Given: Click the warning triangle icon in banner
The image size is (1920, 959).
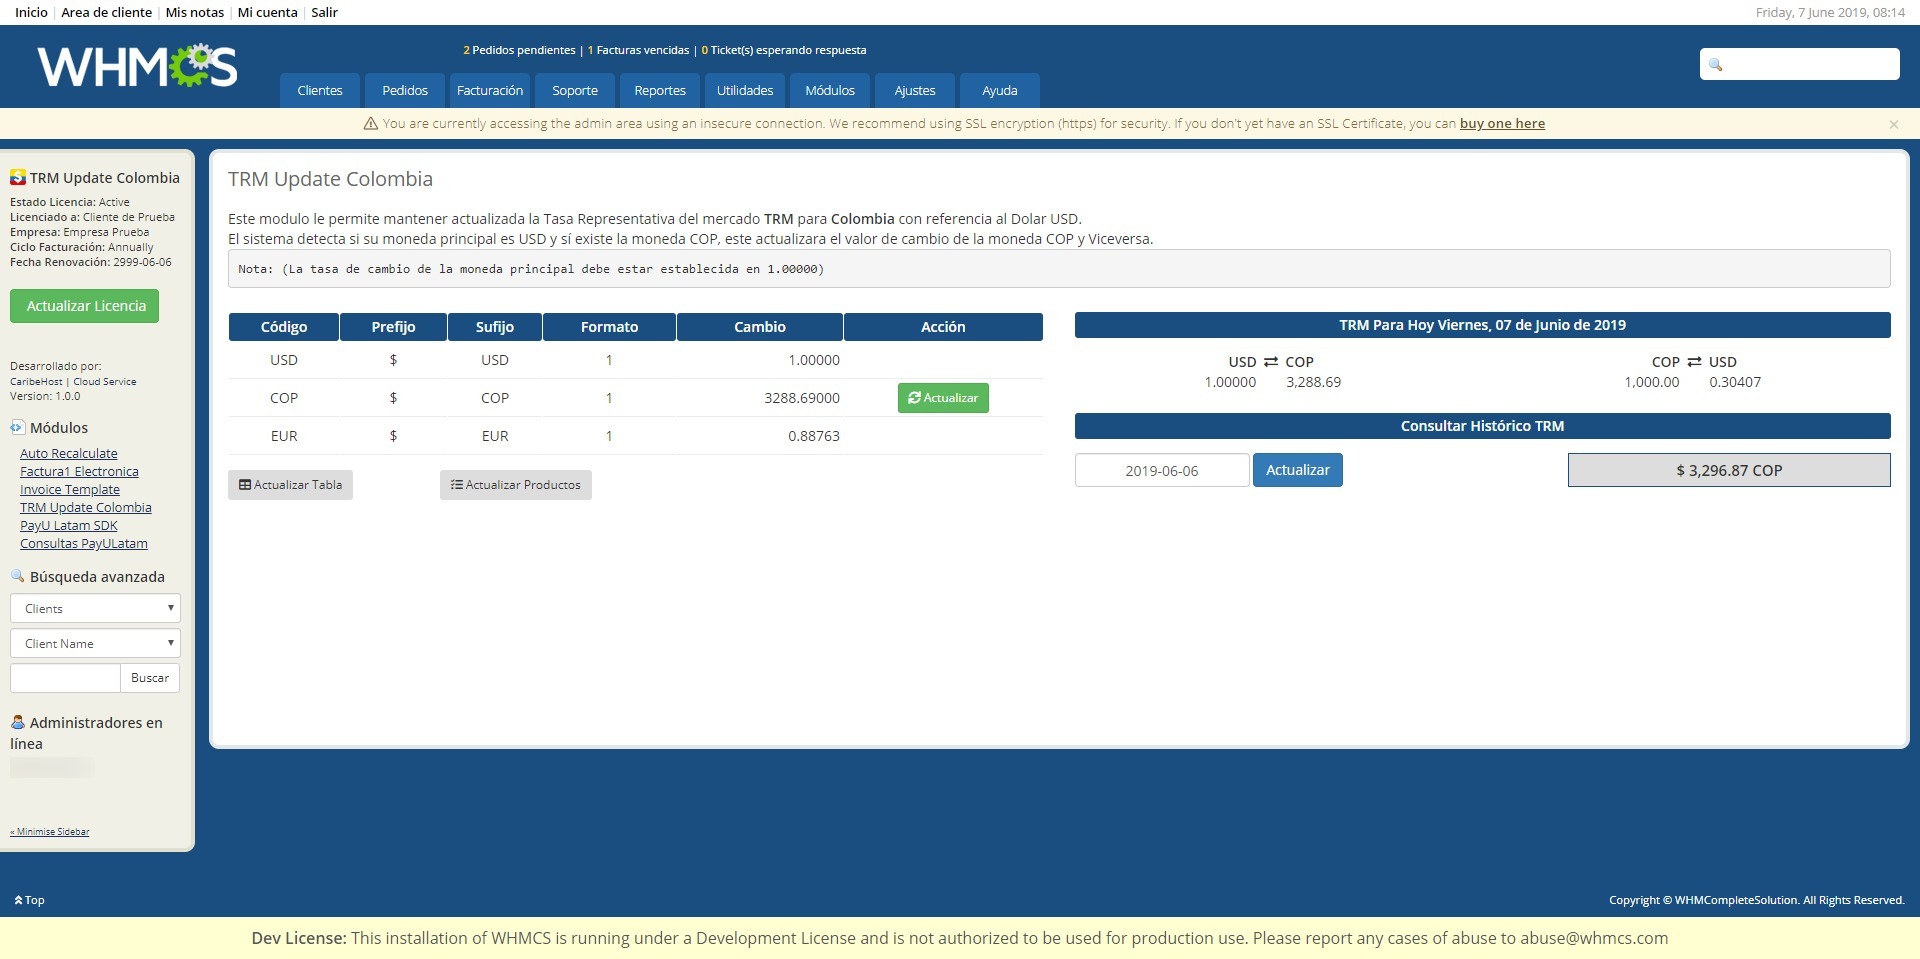Looking at the screenshot, I should tap(371, 124).
